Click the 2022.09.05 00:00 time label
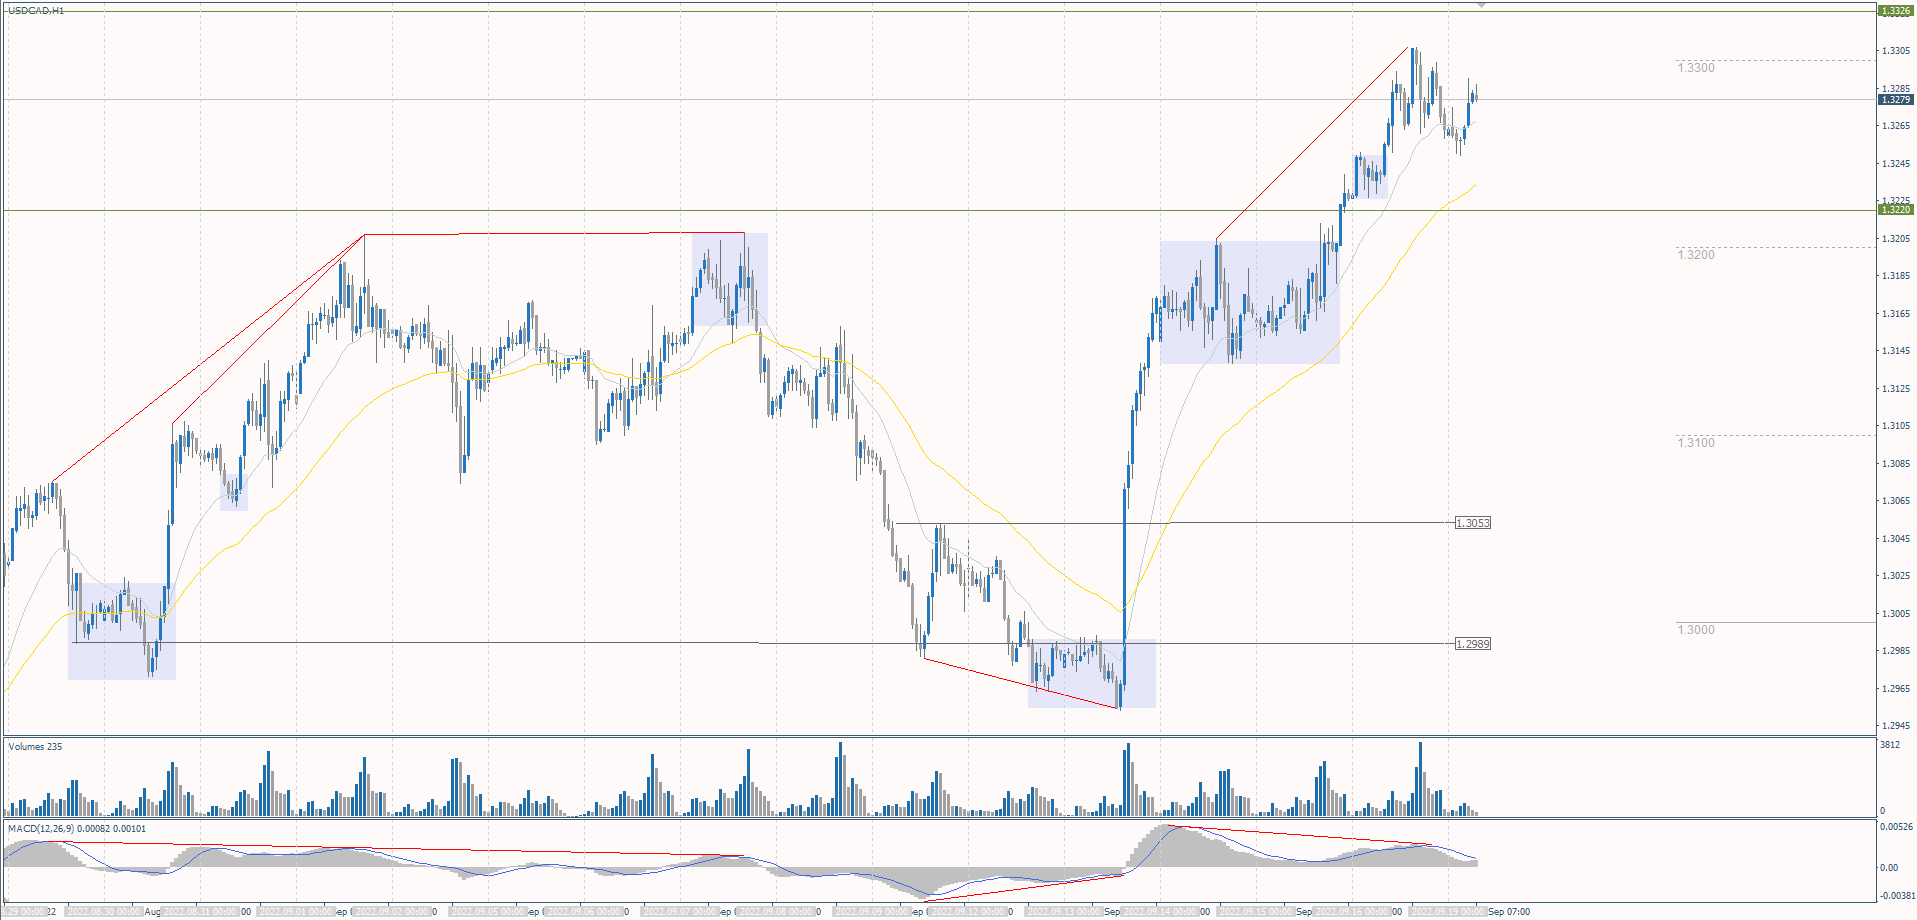 point(489,912)
